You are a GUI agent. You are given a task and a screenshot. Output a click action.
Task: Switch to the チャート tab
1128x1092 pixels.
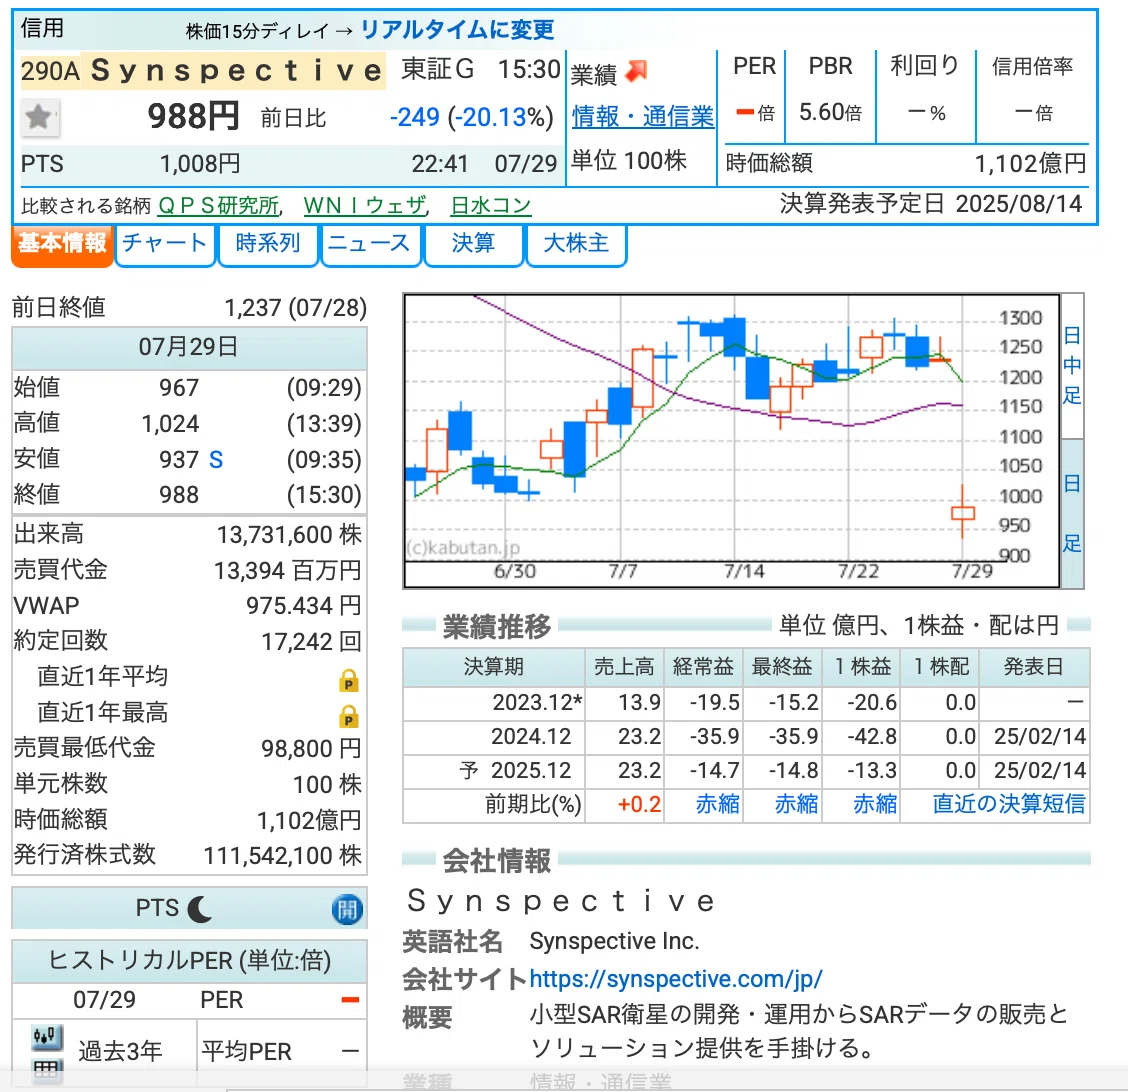click(165, 245)
